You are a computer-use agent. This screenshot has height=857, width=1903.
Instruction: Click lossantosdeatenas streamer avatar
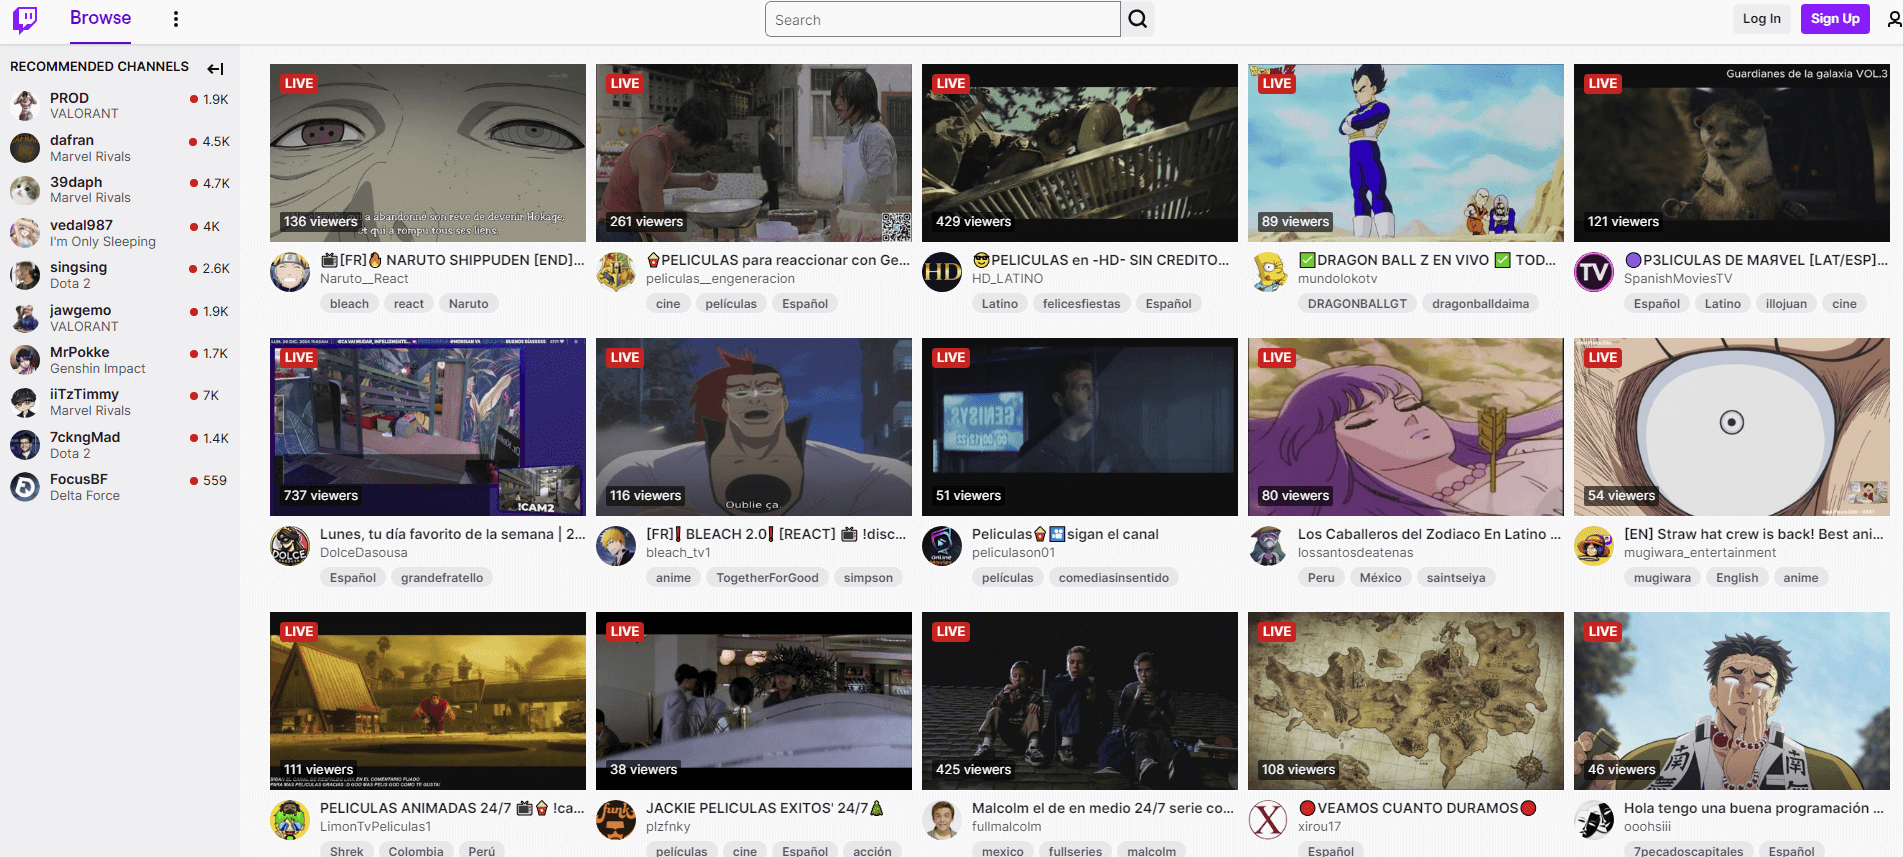[1268, 546]
